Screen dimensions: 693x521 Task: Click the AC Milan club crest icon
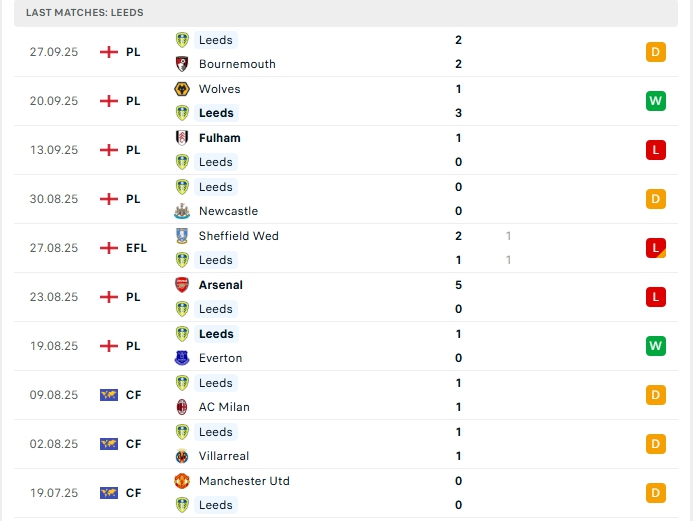click(x=182, y=407)
